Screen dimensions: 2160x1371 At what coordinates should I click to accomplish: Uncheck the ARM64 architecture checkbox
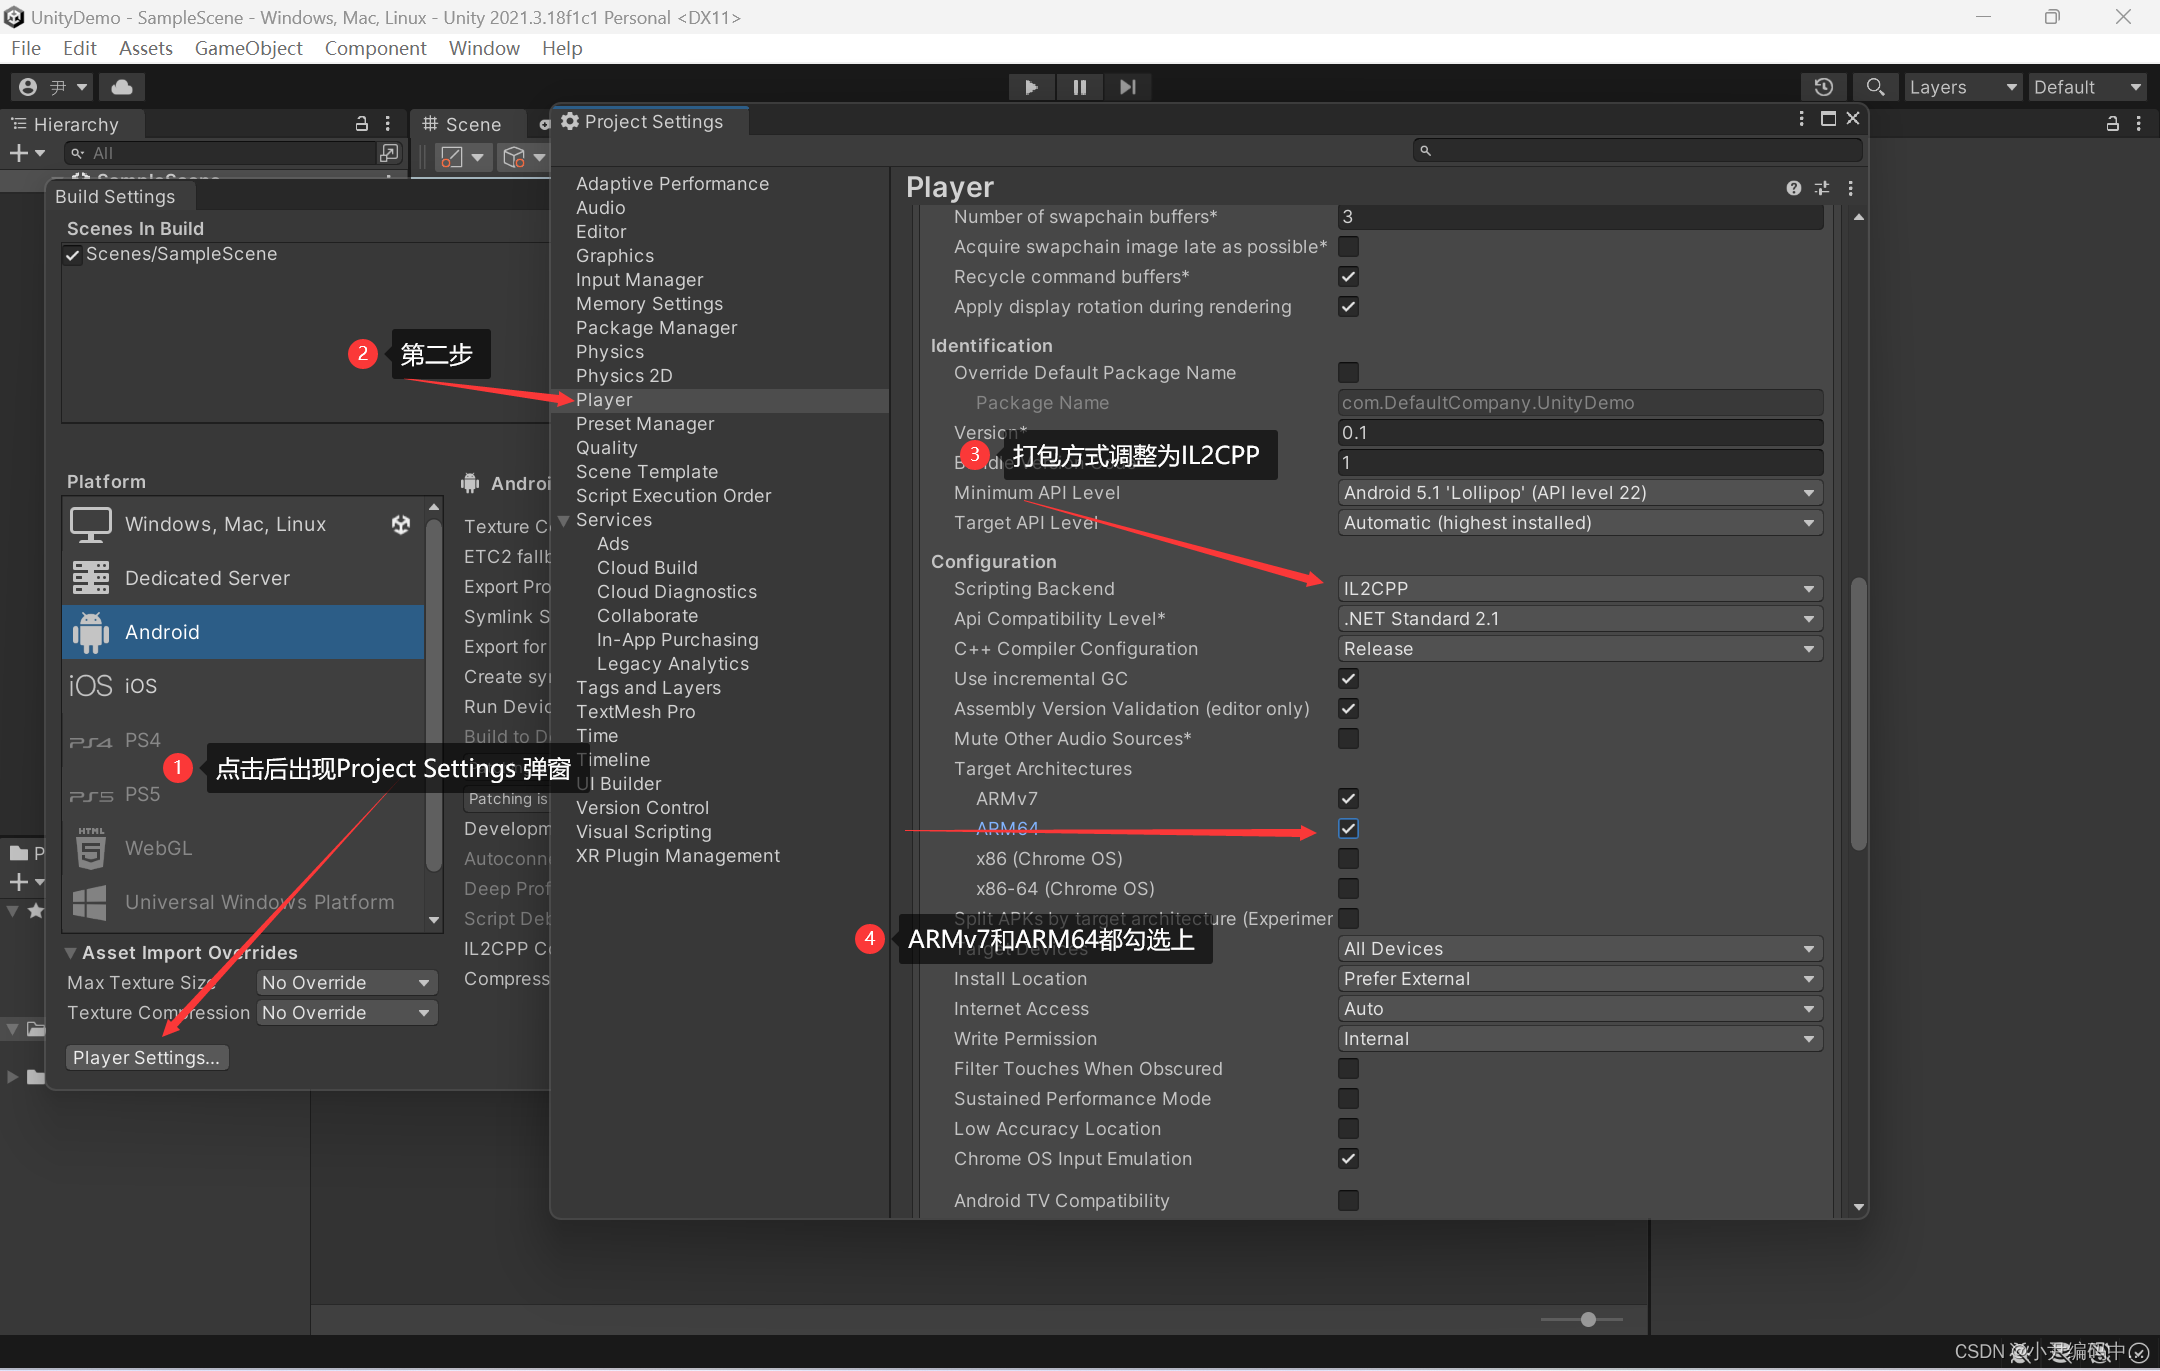(x=1348, y=829)
